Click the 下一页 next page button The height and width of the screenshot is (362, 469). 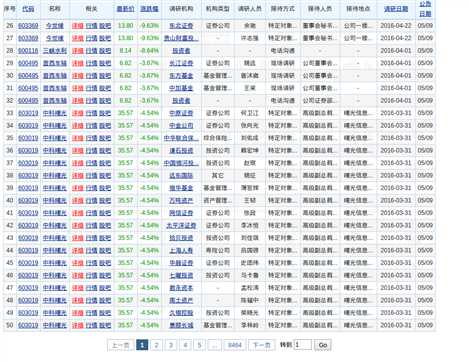[x=262, y=345]
